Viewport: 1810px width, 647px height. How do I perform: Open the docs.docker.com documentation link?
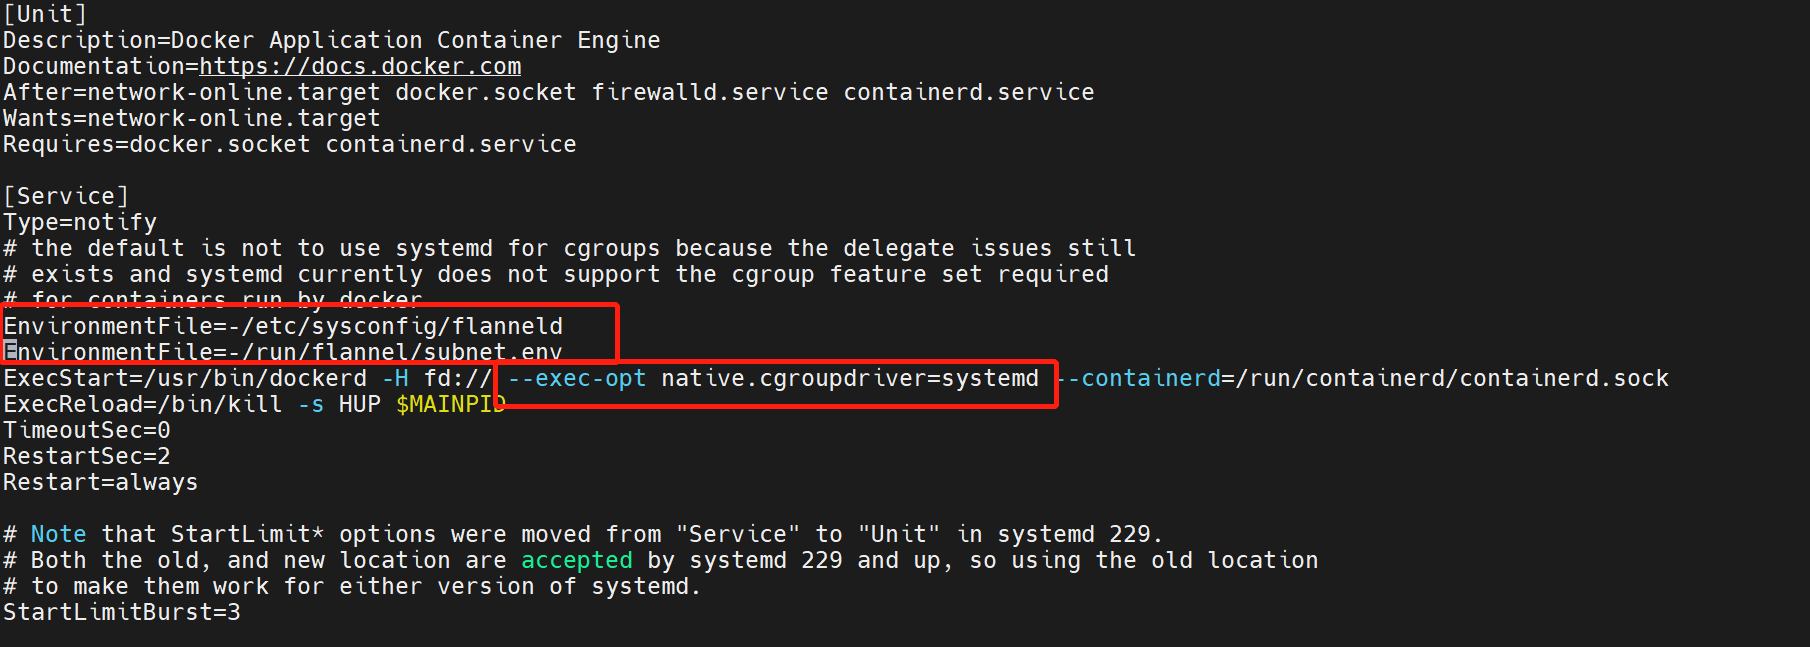[360, 66]
